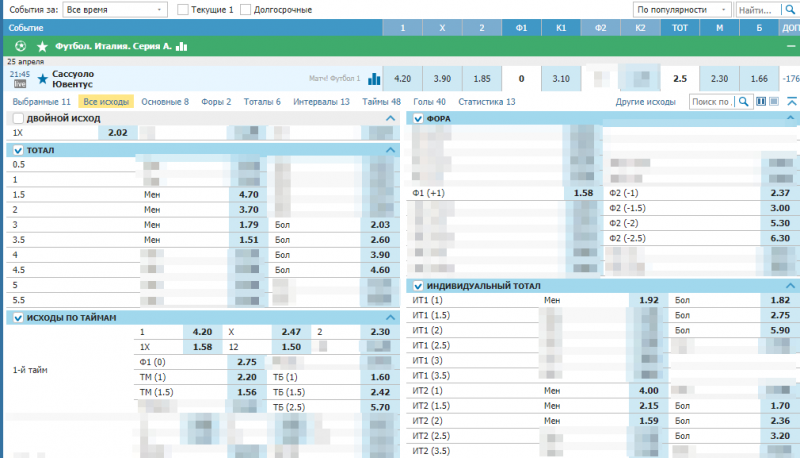Viewport: 800px width, 458px height.
Task: Collapse the Тотал section with chevron
Action: tap(391, 150)
